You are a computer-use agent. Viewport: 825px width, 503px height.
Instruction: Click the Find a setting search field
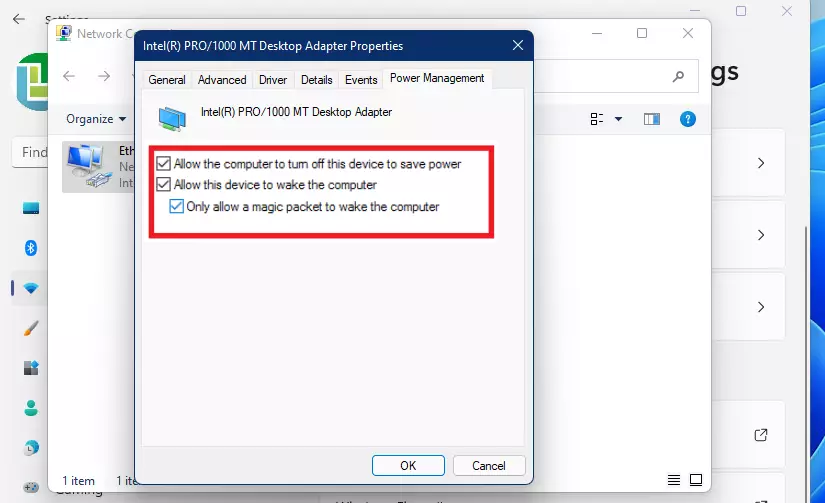coord(30,152)
